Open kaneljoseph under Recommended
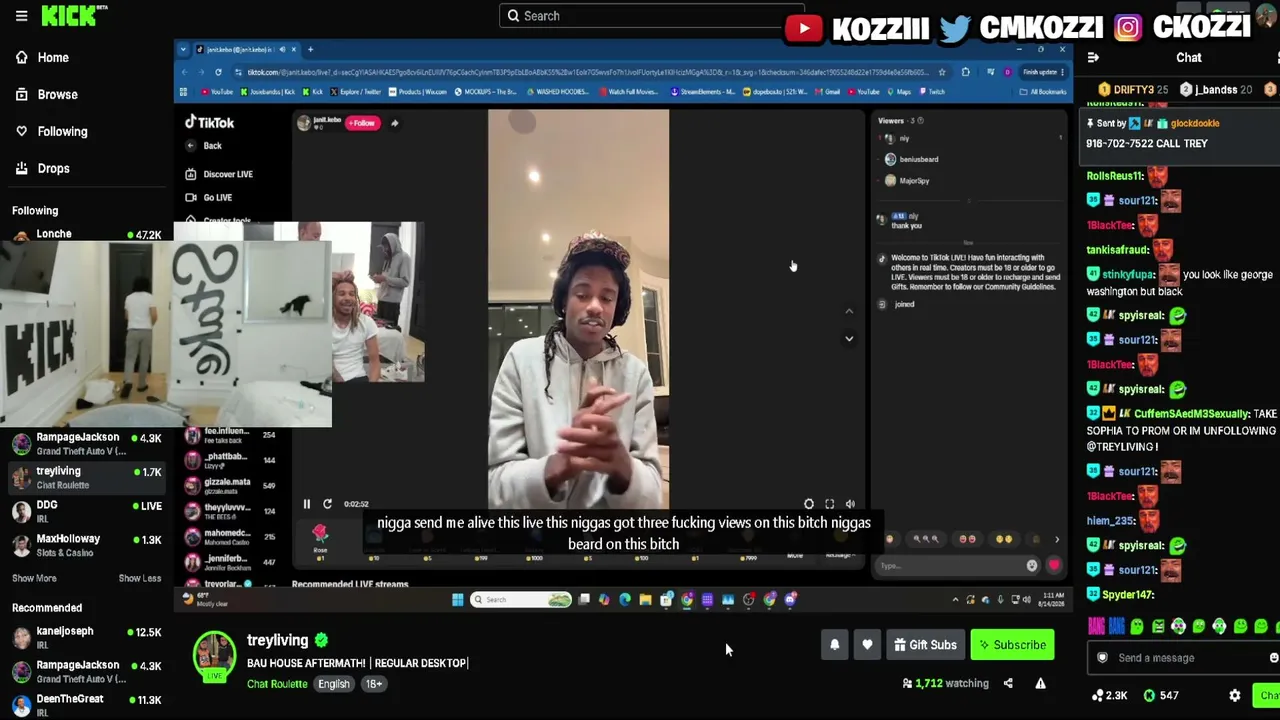Screen dimensions: 1280x720 (x=87, y=637)
